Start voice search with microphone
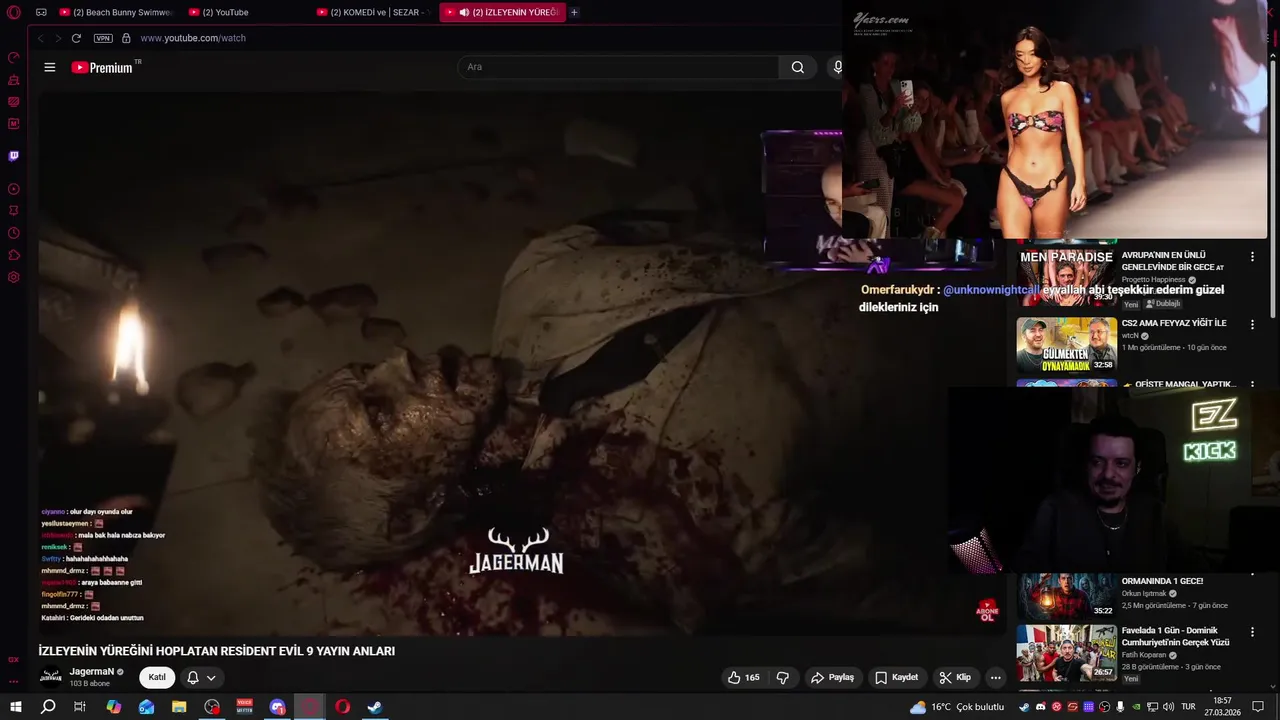Viewport: 1280px width, 720px height. tap(838, 67)
